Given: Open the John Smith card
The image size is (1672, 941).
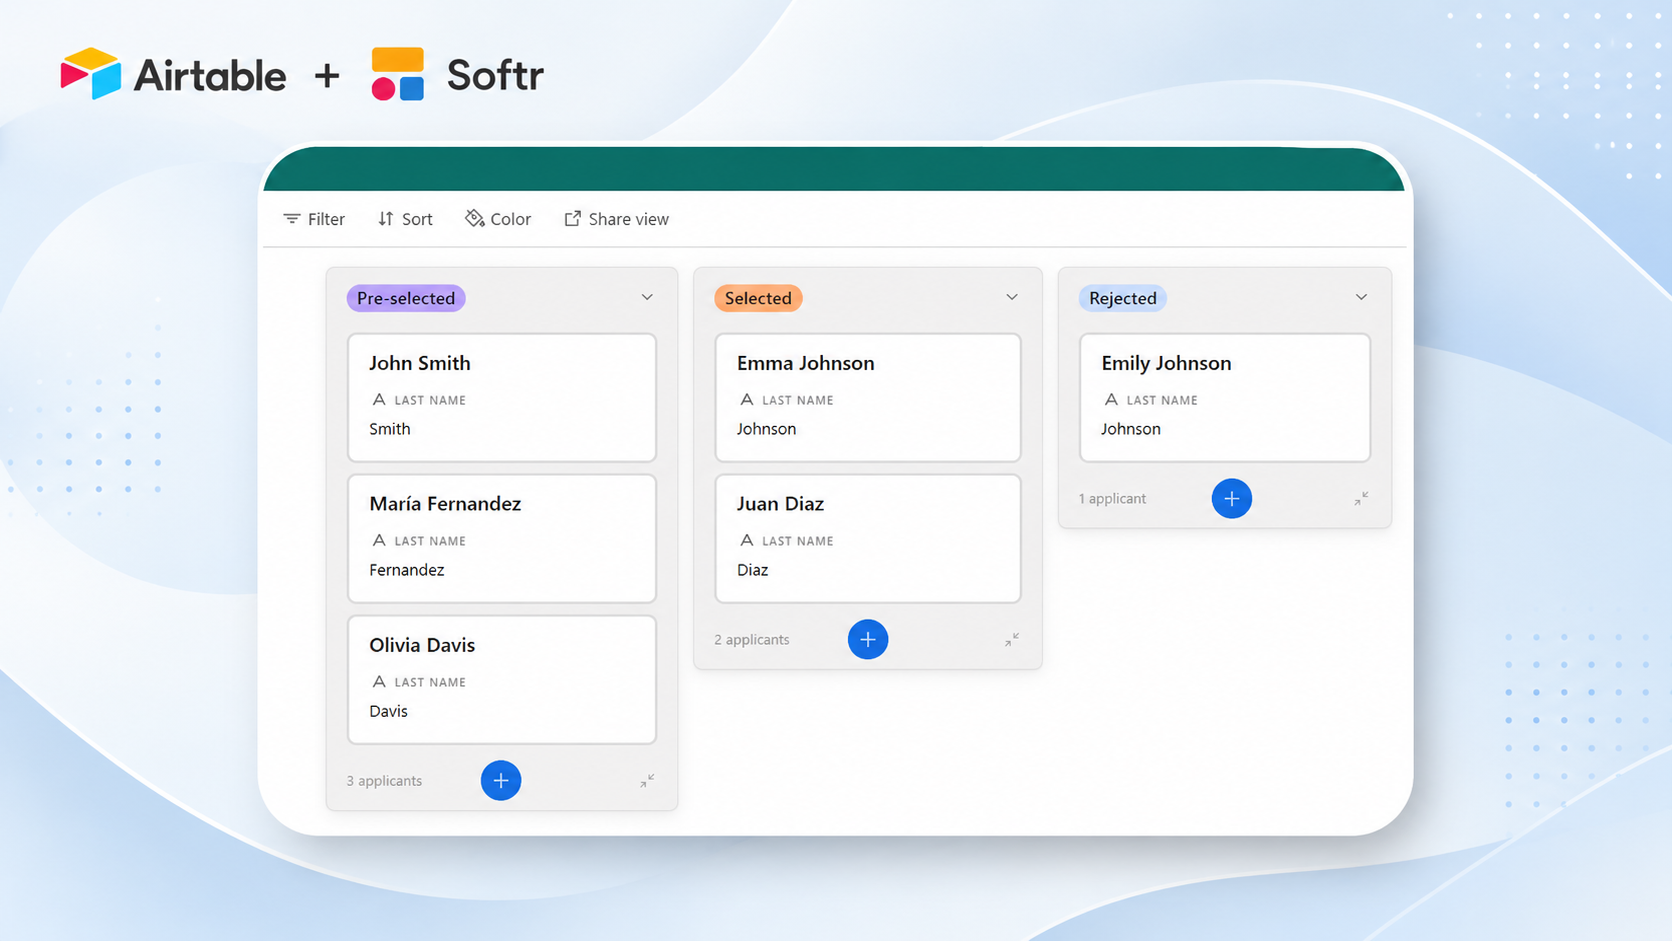Looking at the screenshot, I should click(x=502, y=398).
